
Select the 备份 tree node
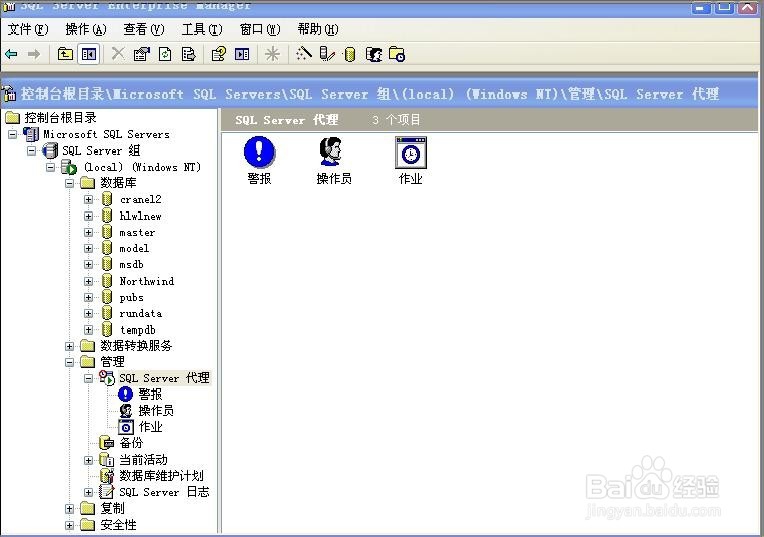click(132, 443)
